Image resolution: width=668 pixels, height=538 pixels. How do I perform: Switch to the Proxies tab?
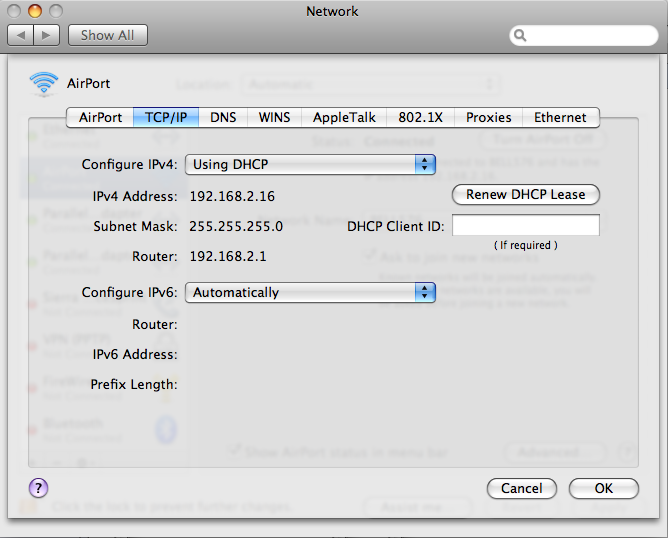(x=489, y=117)
